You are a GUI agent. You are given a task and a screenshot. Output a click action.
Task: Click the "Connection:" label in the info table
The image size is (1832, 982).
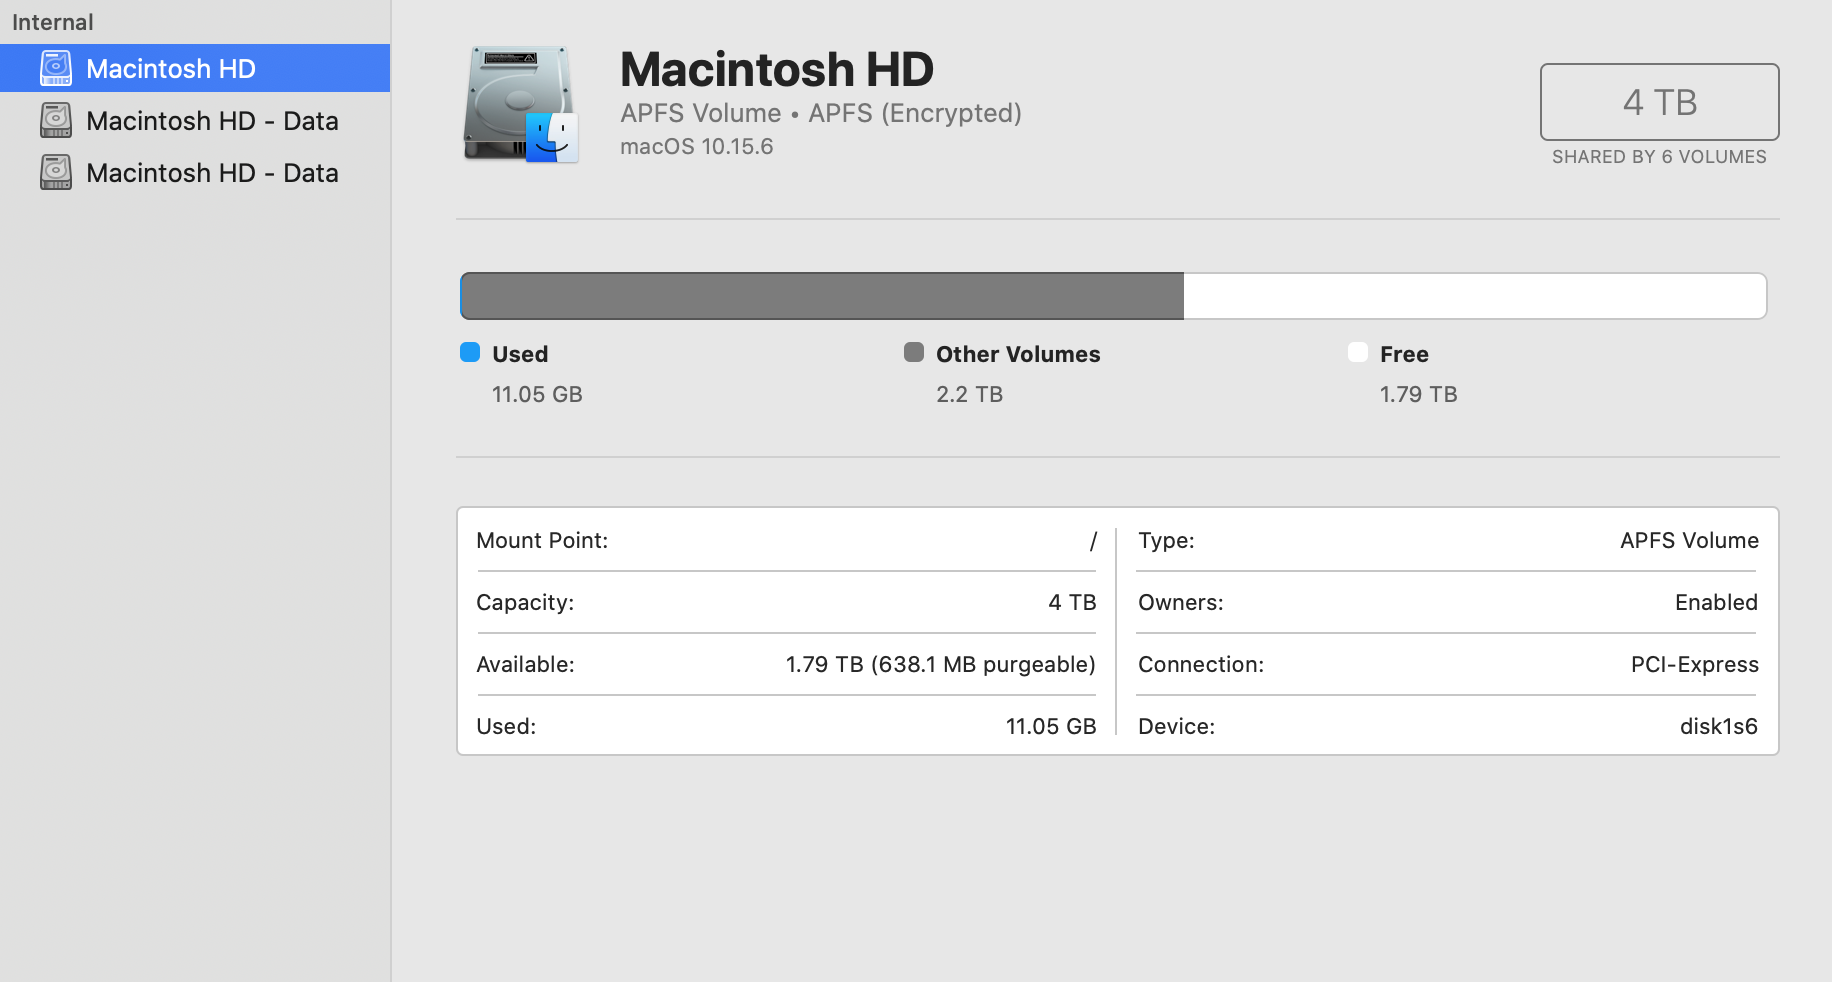tap(1201, 664)
